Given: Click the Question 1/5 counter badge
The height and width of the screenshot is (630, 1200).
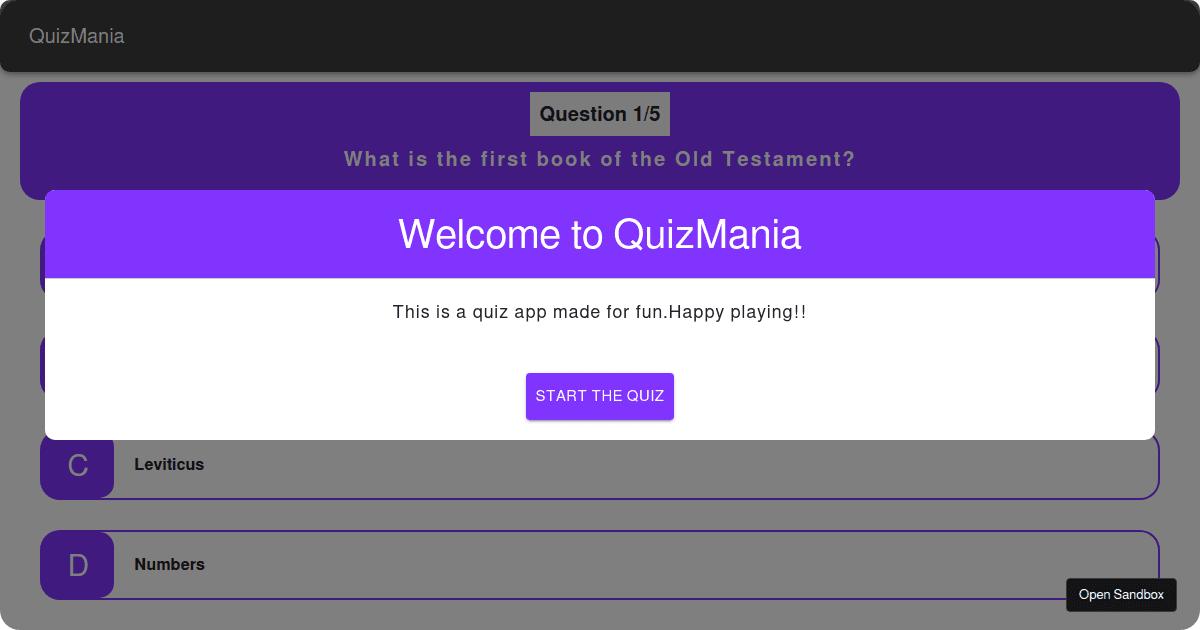Looking at the screenshot, I should click(599, 113).
